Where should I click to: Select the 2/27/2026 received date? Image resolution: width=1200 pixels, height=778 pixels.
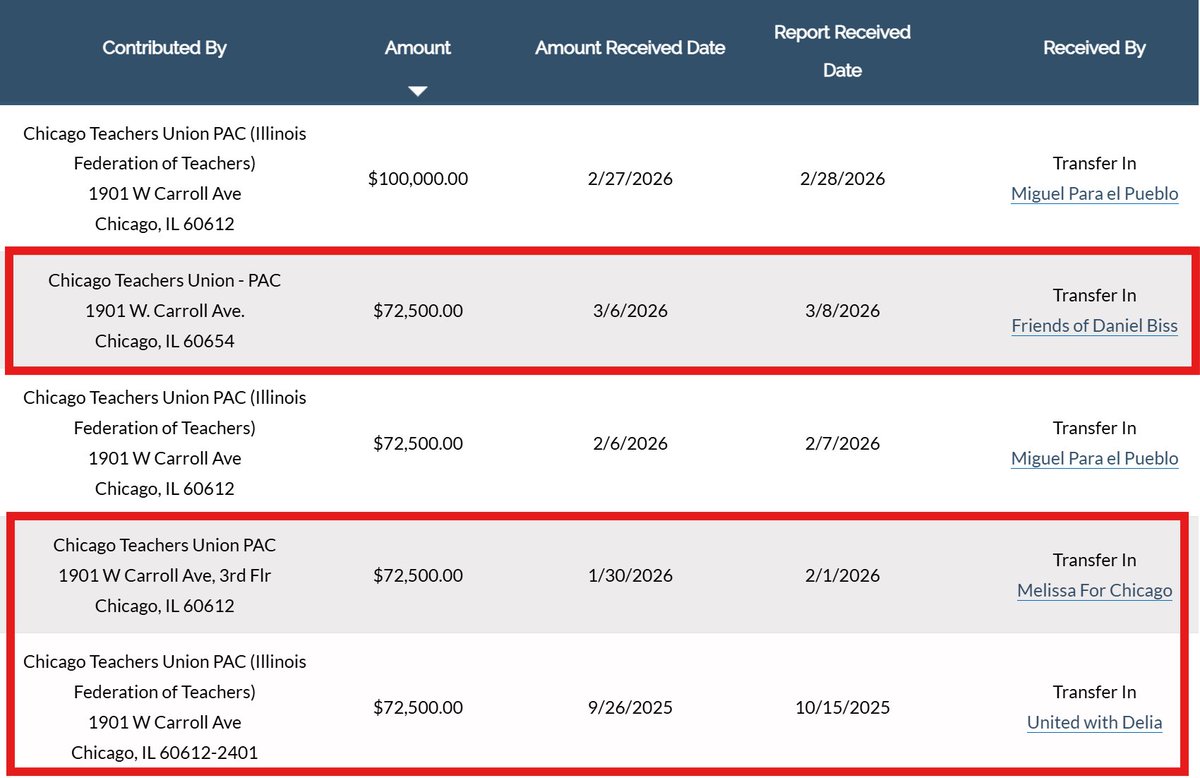click(630, 179)
